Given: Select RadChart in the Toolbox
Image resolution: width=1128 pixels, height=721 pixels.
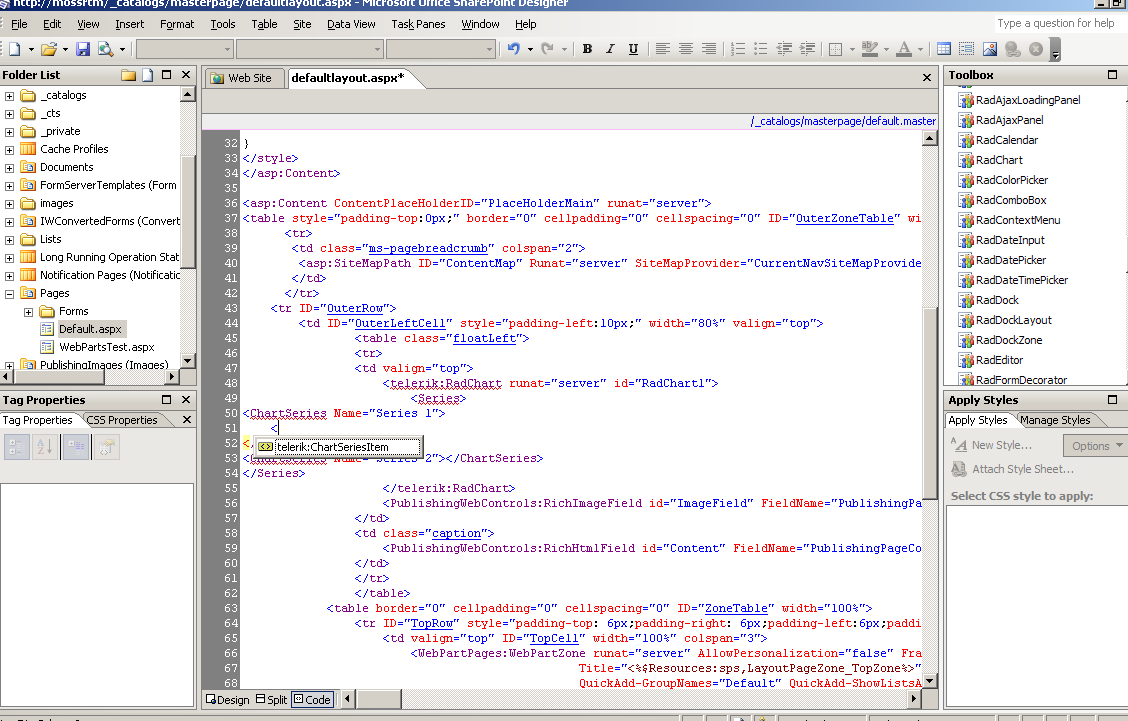Looking at the screenshot, I should tap(999, 160).
